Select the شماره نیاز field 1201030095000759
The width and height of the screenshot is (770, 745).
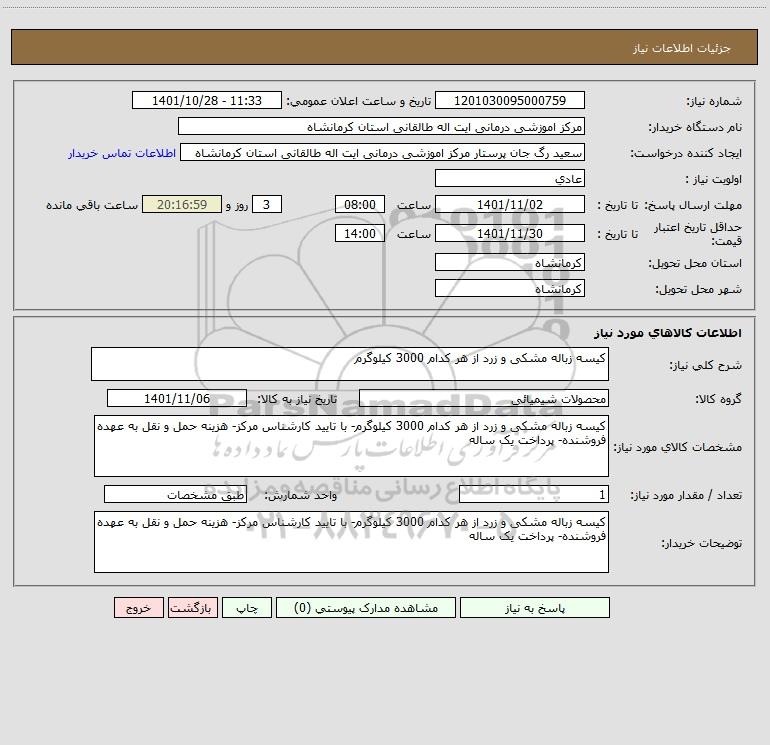point(510,100)
